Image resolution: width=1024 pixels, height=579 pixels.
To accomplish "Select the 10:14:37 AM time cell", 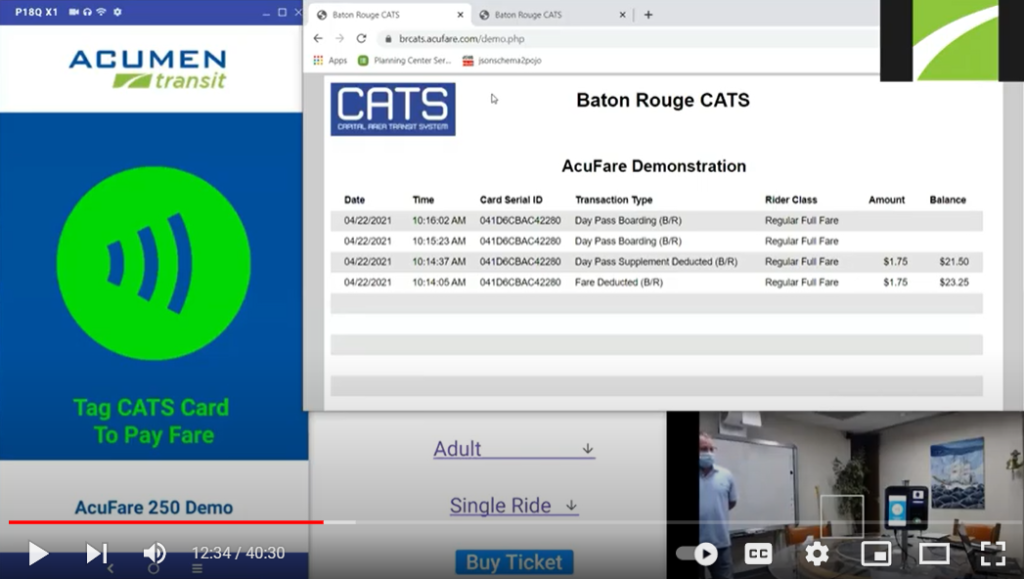I will 439,262.
